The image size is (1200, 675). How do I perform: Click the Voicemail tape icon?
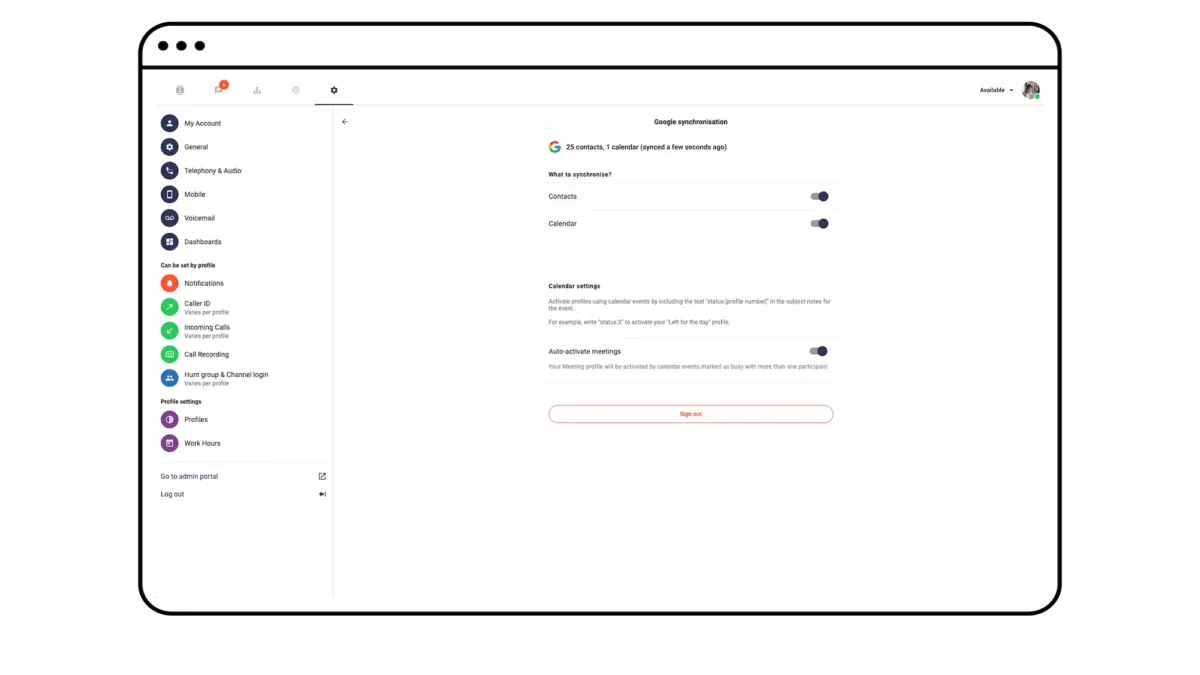coord(170,218)
